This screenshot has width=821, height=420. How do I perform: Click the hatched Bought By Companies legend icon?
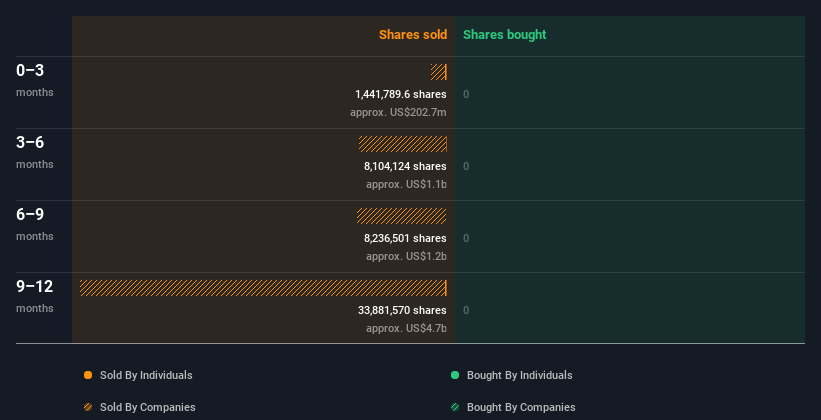pos(455,407)
